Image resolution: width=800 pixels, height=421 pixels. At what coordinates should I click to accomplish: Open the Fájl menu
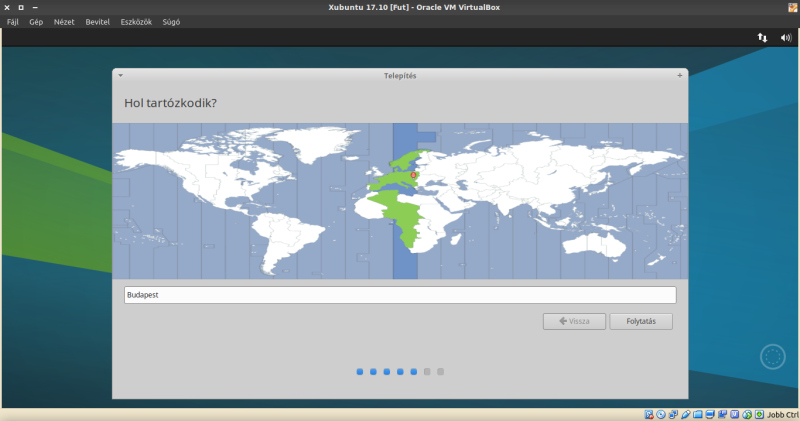[x=13, y=21]
